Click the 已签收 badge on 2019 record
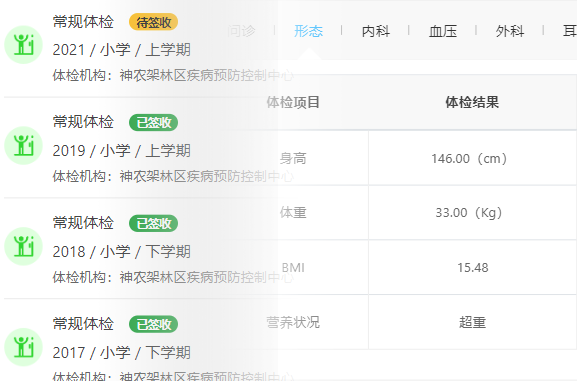The height and width of the screenshot is (381, 577). click(x=153, y=123)
